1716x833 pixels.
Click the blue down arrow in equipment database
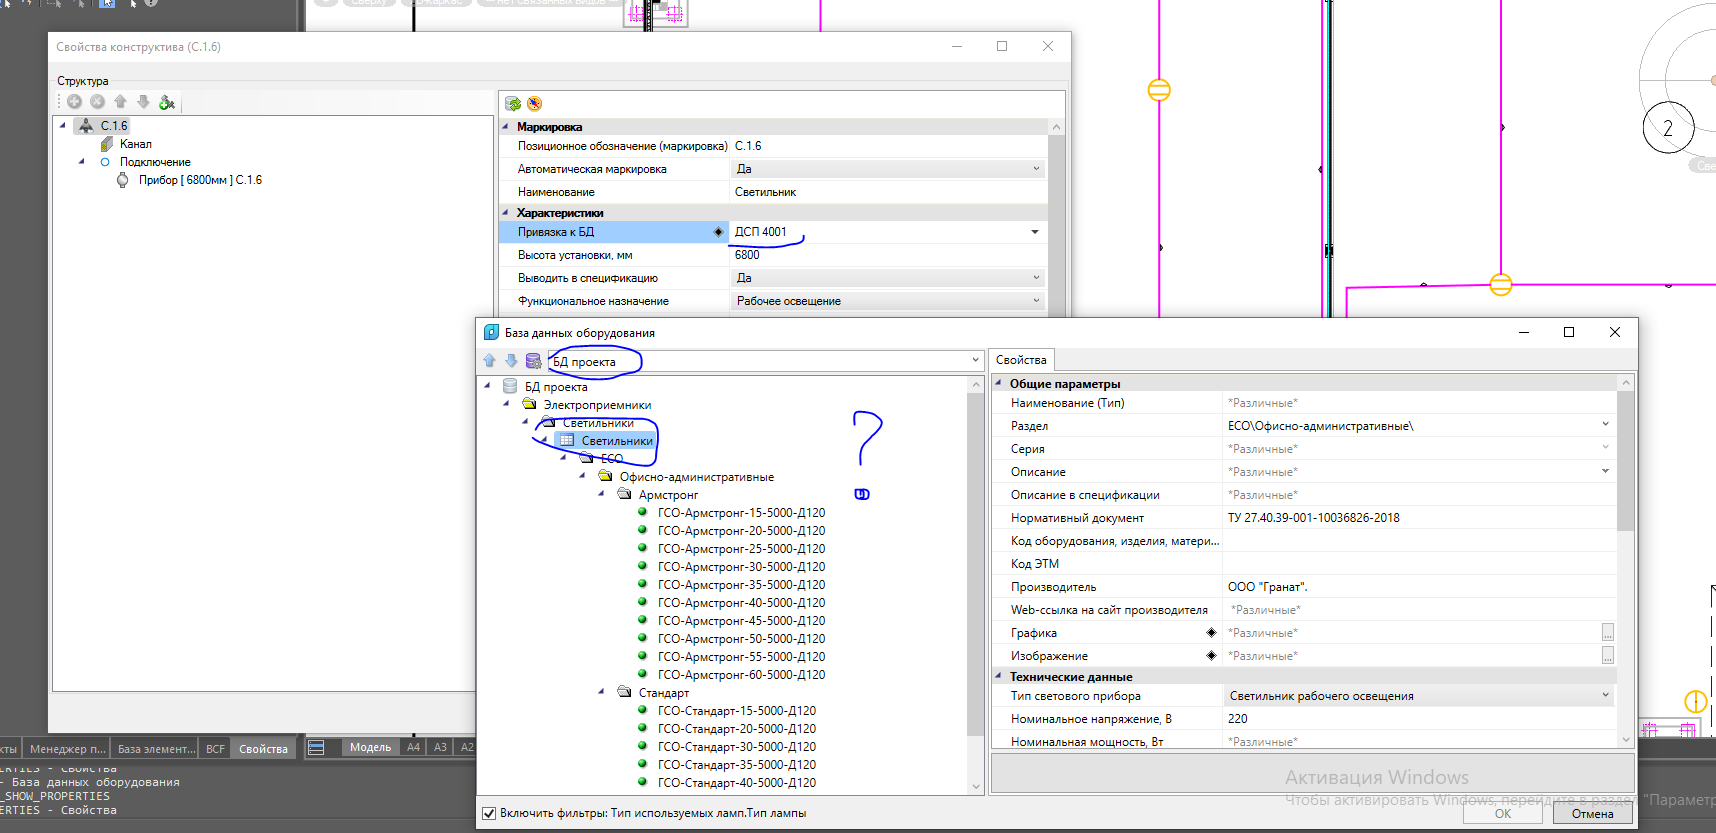tap(511, 361)
